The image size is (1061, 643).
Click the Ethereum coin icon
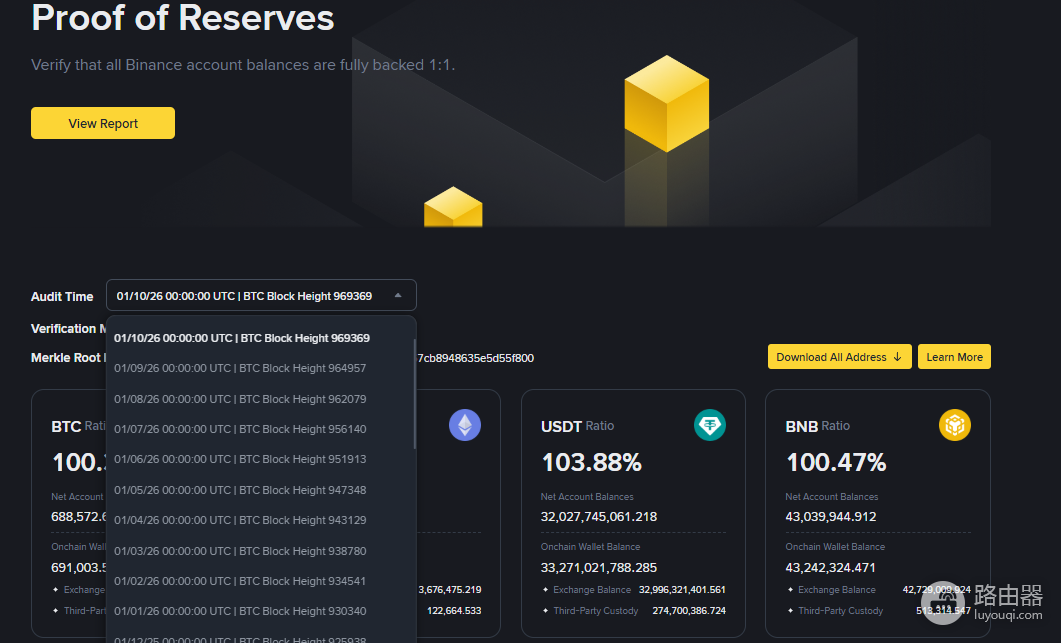[465, 425]
